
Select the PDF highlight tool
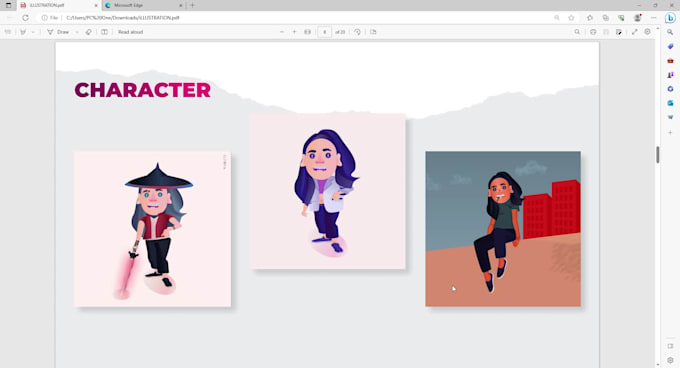23,32
